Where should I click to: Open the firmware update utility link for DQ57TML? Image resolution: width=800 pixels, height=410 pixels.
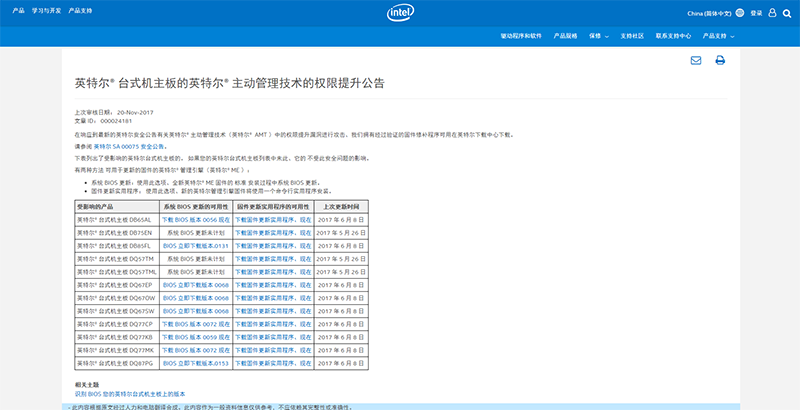(x=273, y=272)
